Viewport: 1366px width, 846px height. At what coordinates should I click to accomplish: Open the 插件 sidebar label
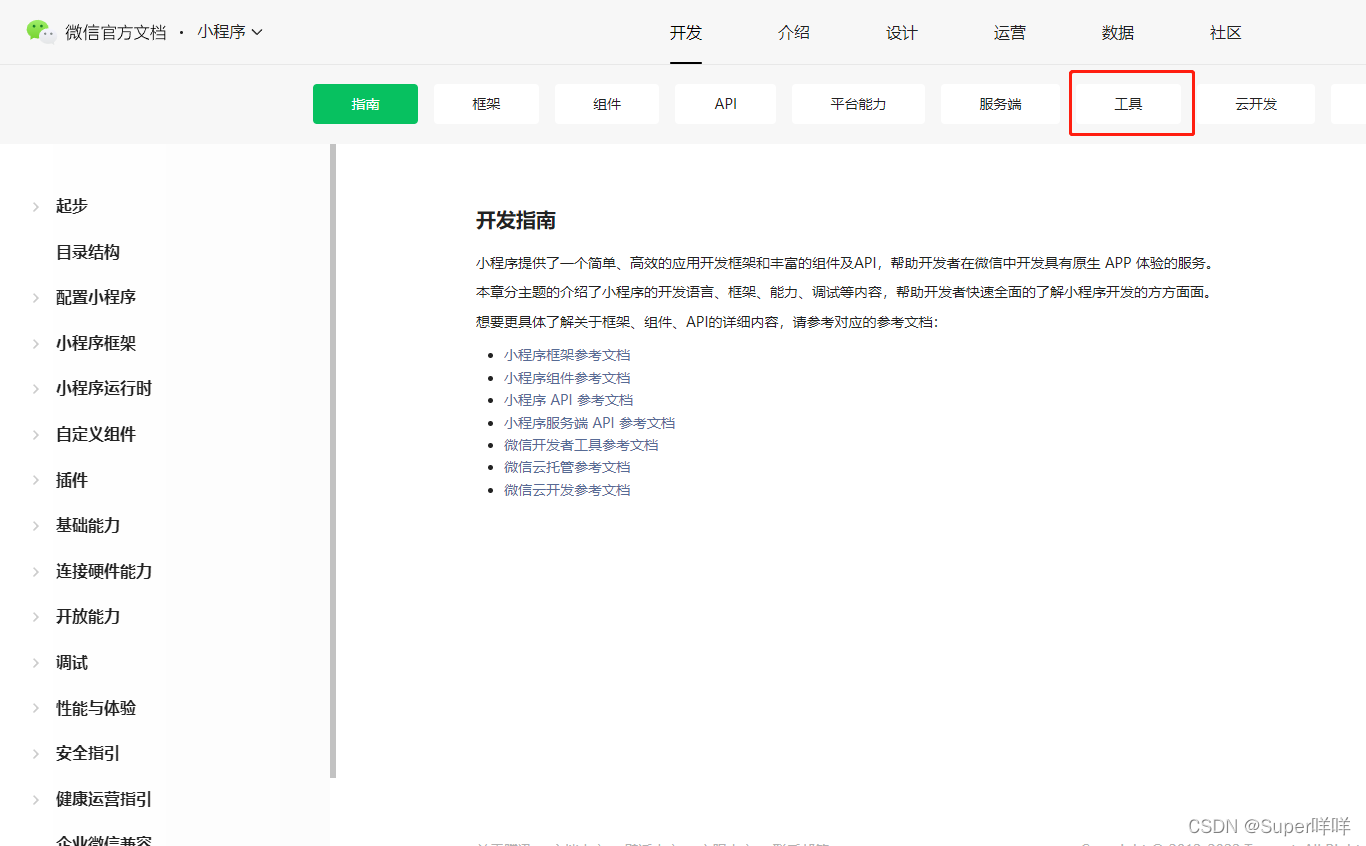tap(72, 481)
